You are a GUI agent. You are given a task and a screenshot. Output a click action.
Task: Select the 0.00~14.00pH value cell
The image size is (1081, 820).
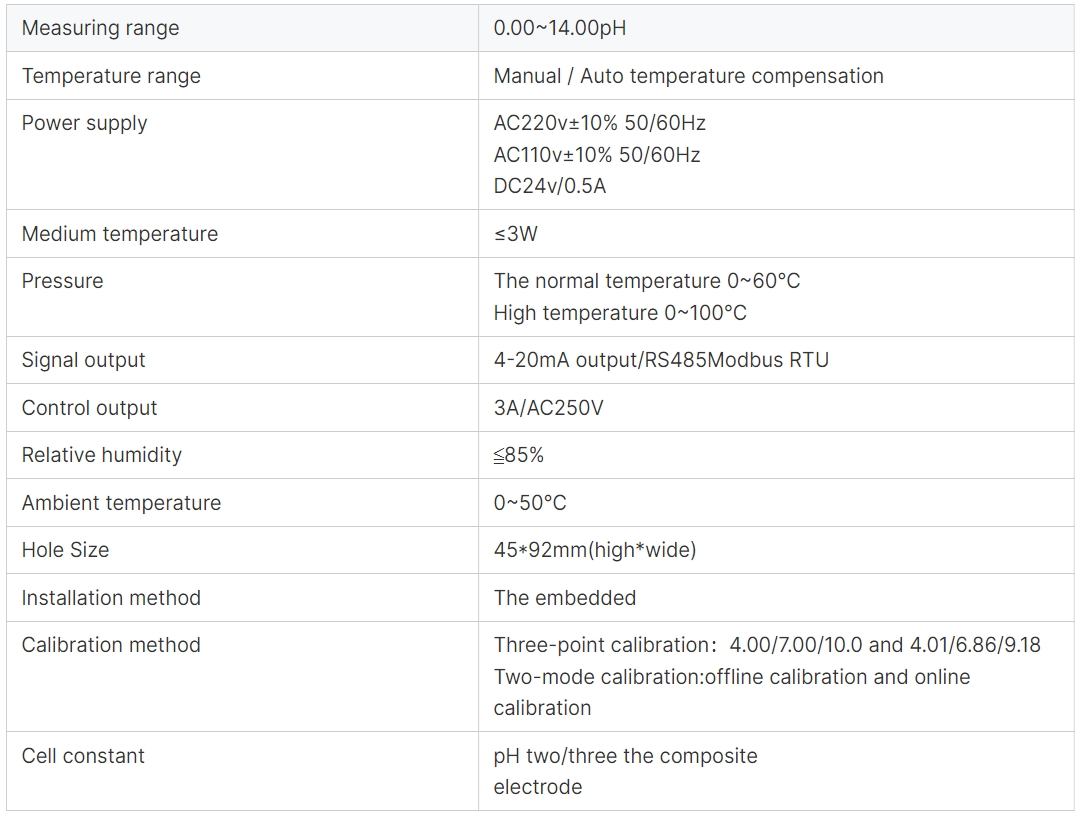(776, 28)
